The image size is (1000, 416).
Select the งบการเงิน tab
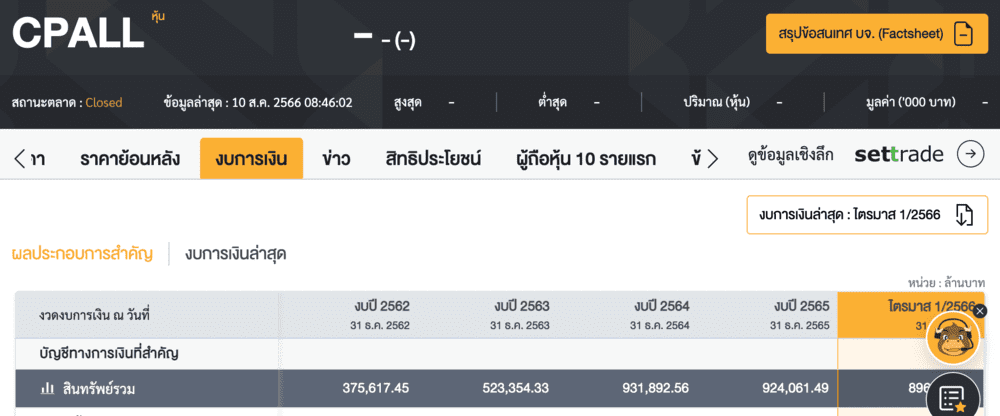point(251,158)
